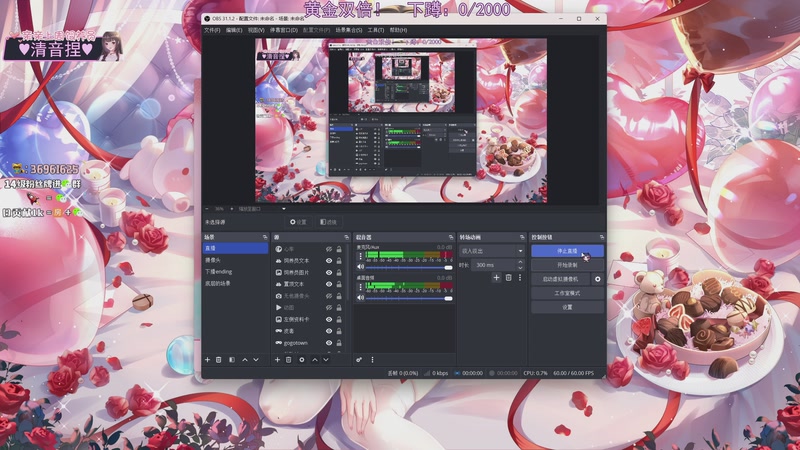Click the 启动虚拟摄像机 button
Screen dimensions: 800x450
pos(560,279)
